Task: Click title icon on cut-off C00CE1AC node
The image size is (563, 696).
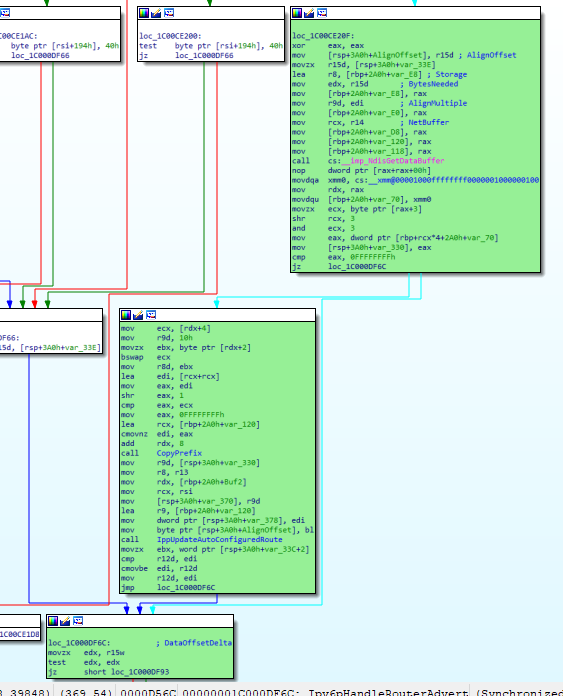Action: pyautogui.click(x=5, y=13)
